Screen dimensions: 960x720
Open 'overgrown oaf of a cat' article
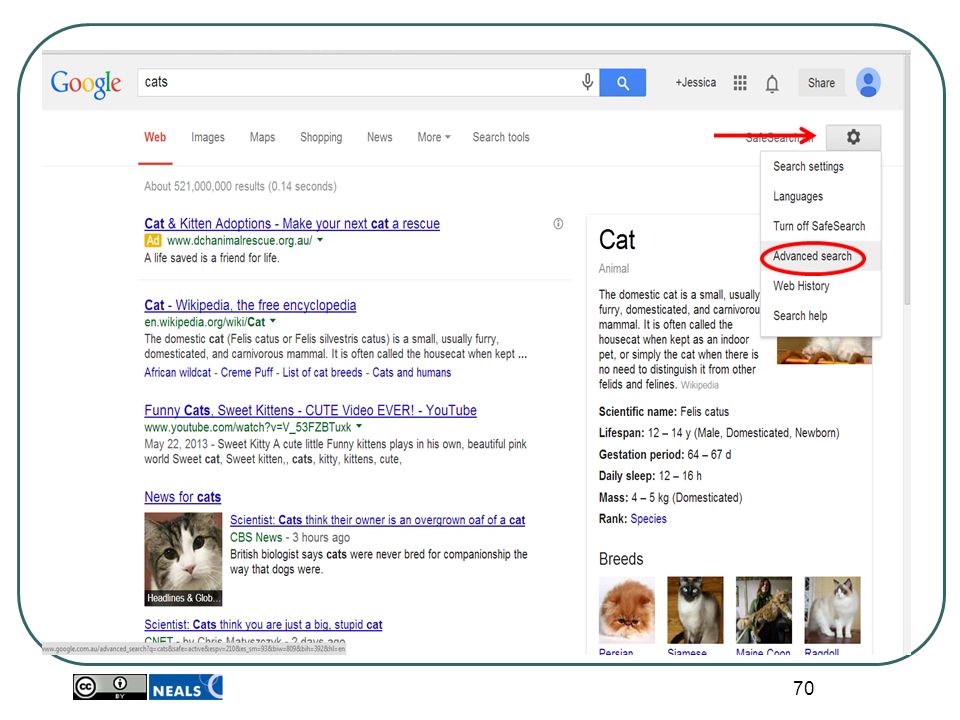click(377, 520)
